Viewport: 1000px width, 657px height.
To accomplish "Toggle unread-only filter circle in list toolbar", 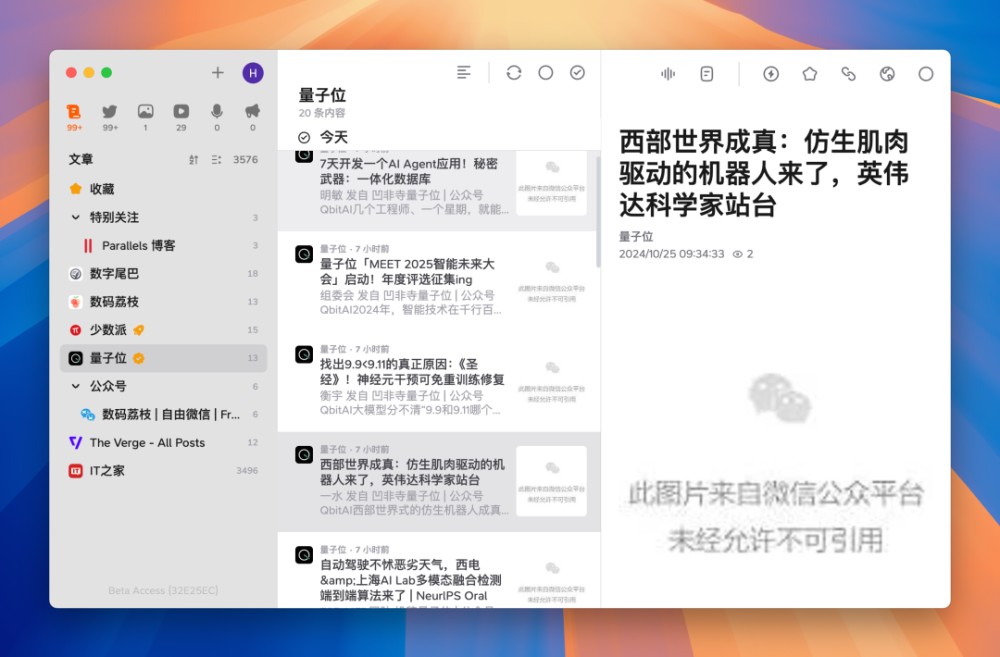I will click(x=545, y=73).
